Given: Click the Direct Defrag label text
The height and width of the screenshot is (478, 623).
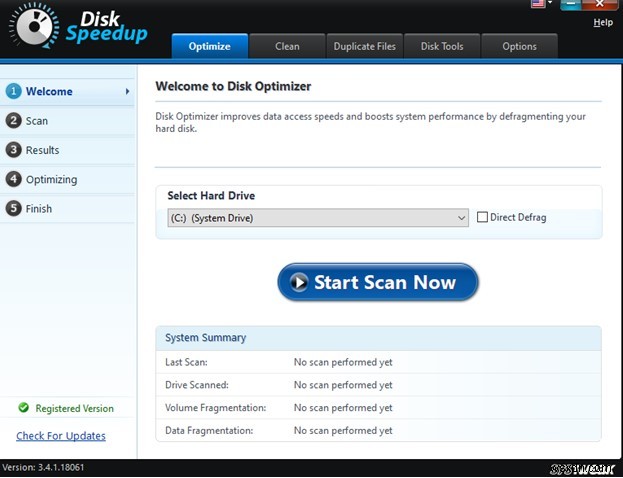Looking at the screenshot, I should click(518, 217).
